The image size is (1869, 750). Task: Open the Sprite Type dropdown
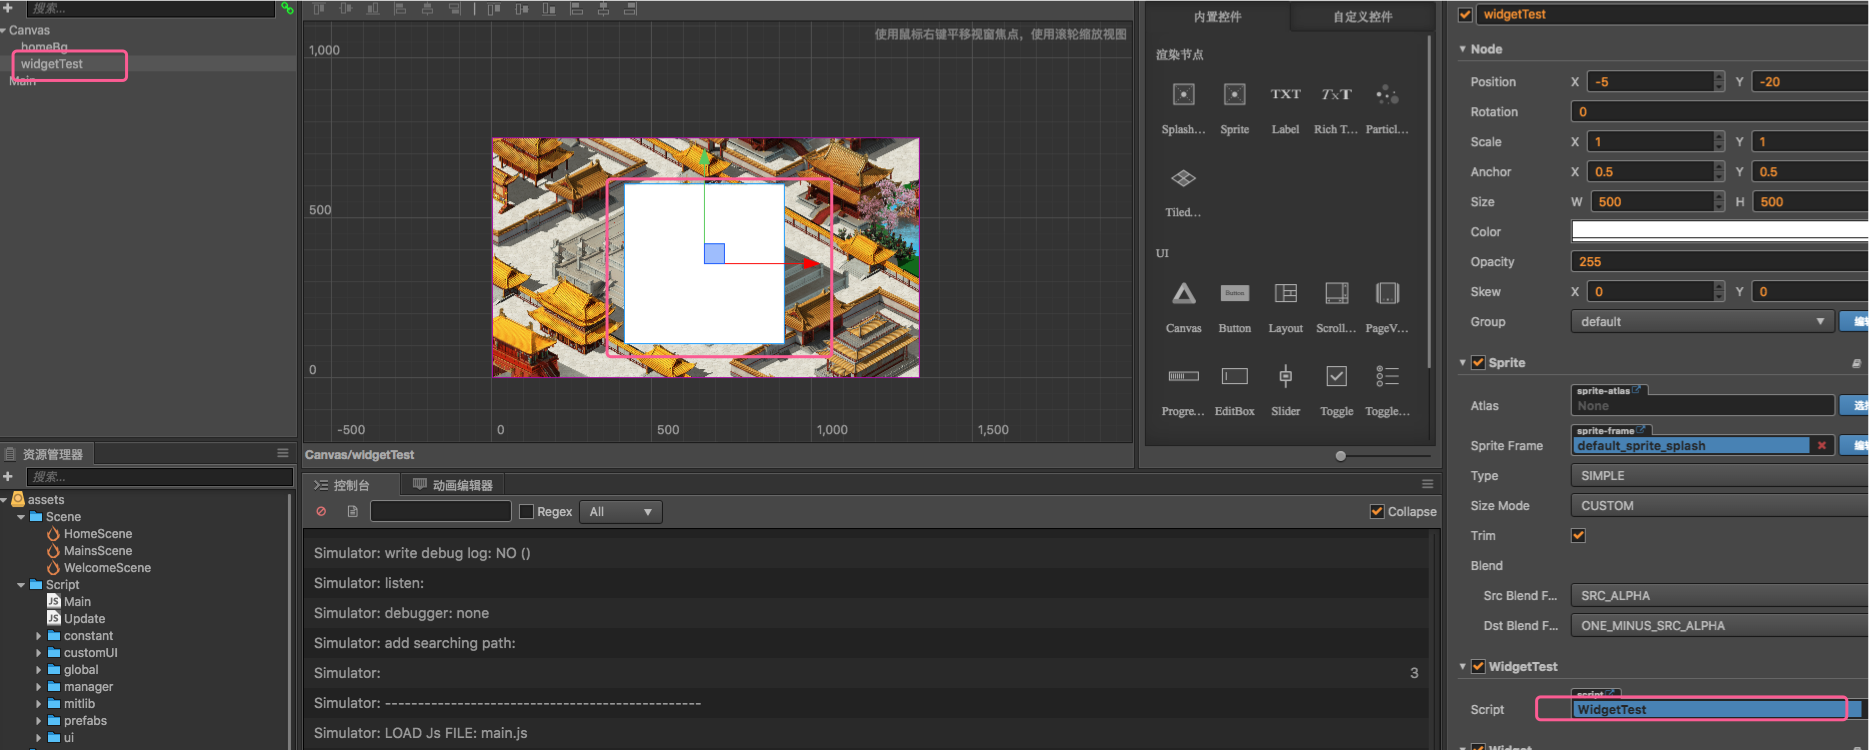point(1719,476)
